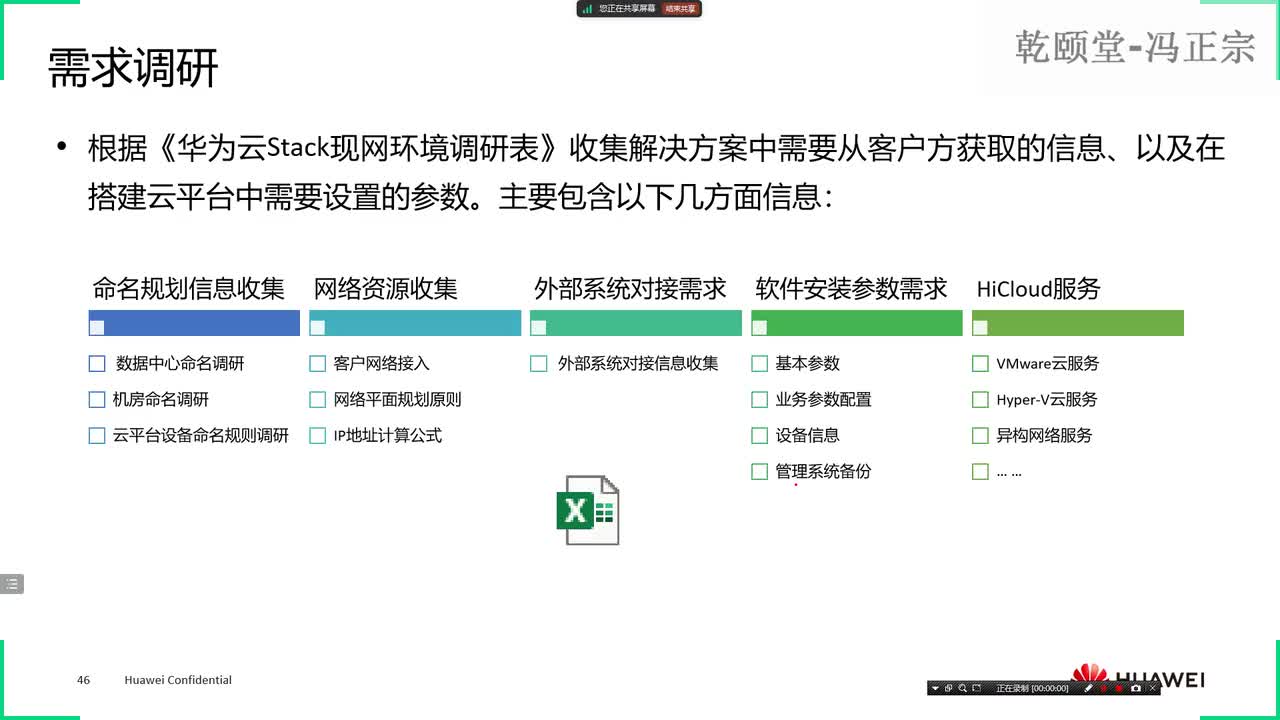Click the Huawei logo in the footer

[1138, 676]
